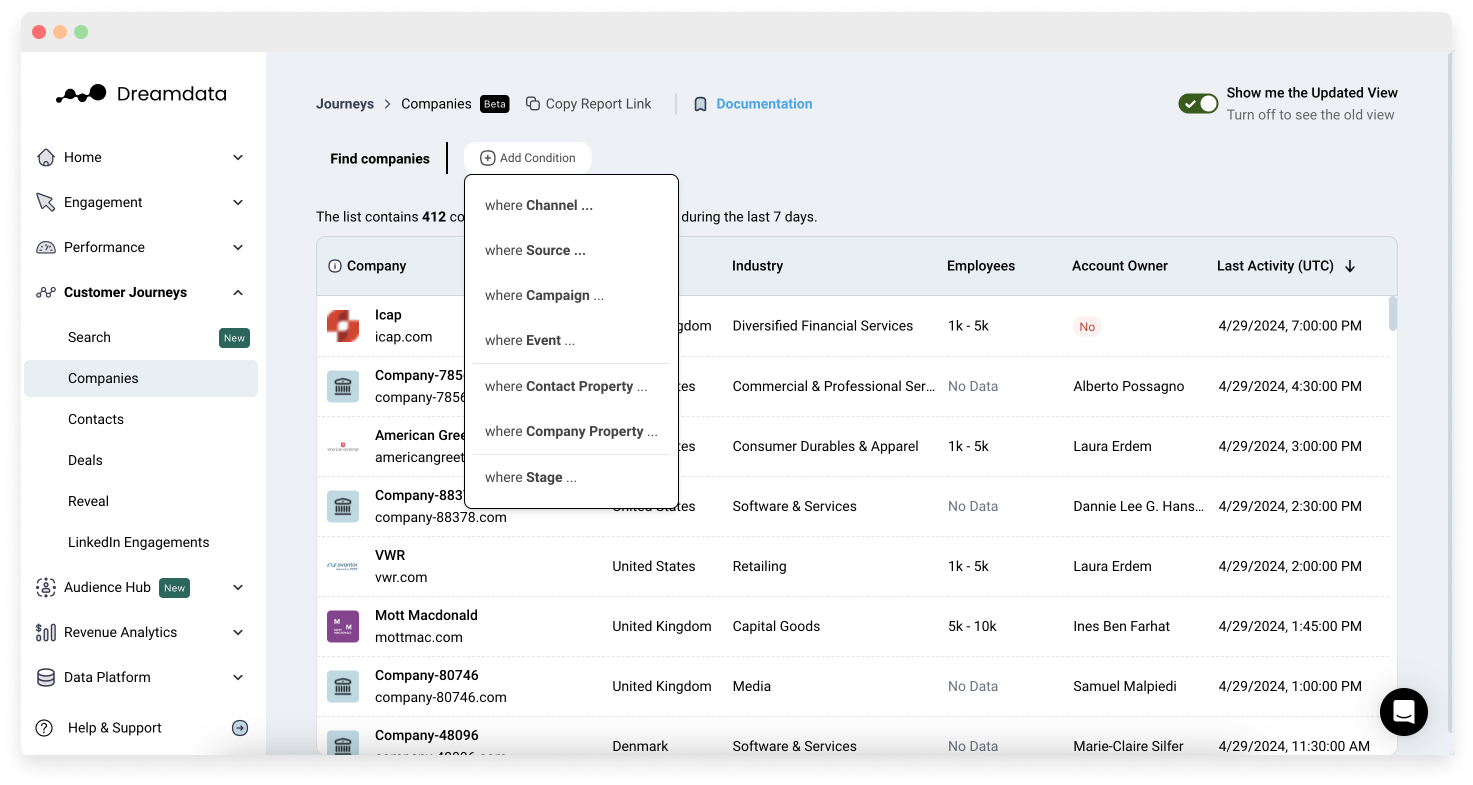This screenshot has width=1473, height=785.
Task: Click the Audience Hub icon
Action: tap(45, 587)
